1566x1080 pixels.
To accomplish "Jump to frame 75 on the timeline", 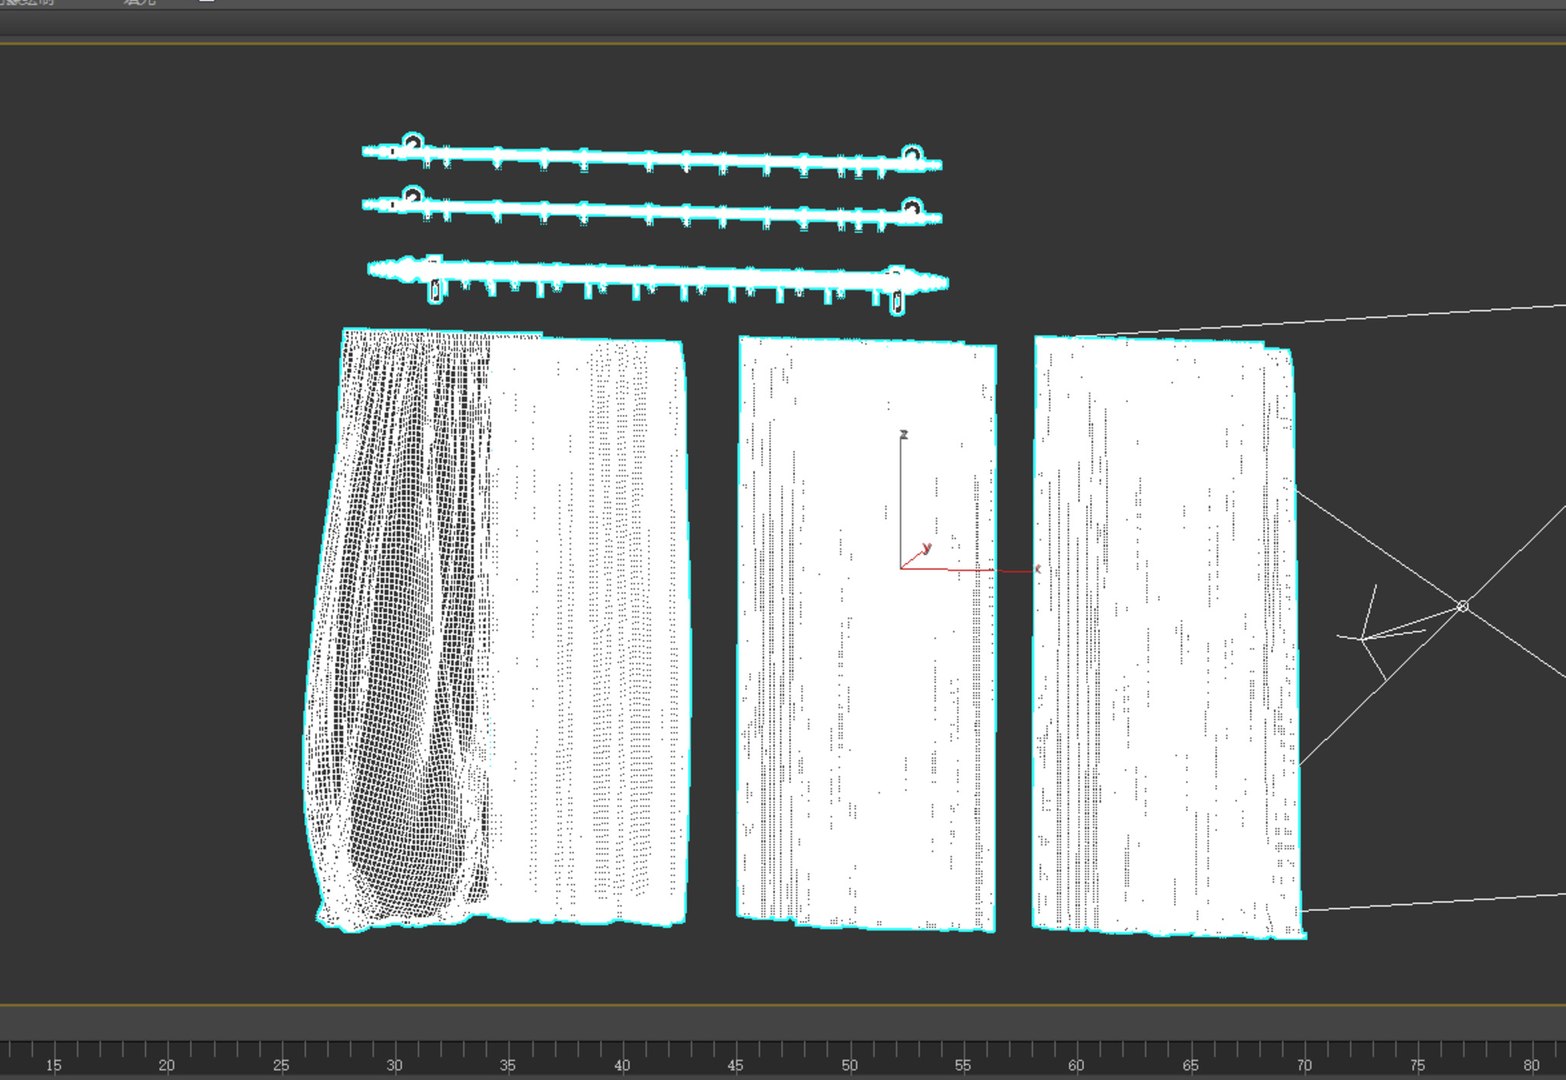I will click(x=1417, y=1065).
